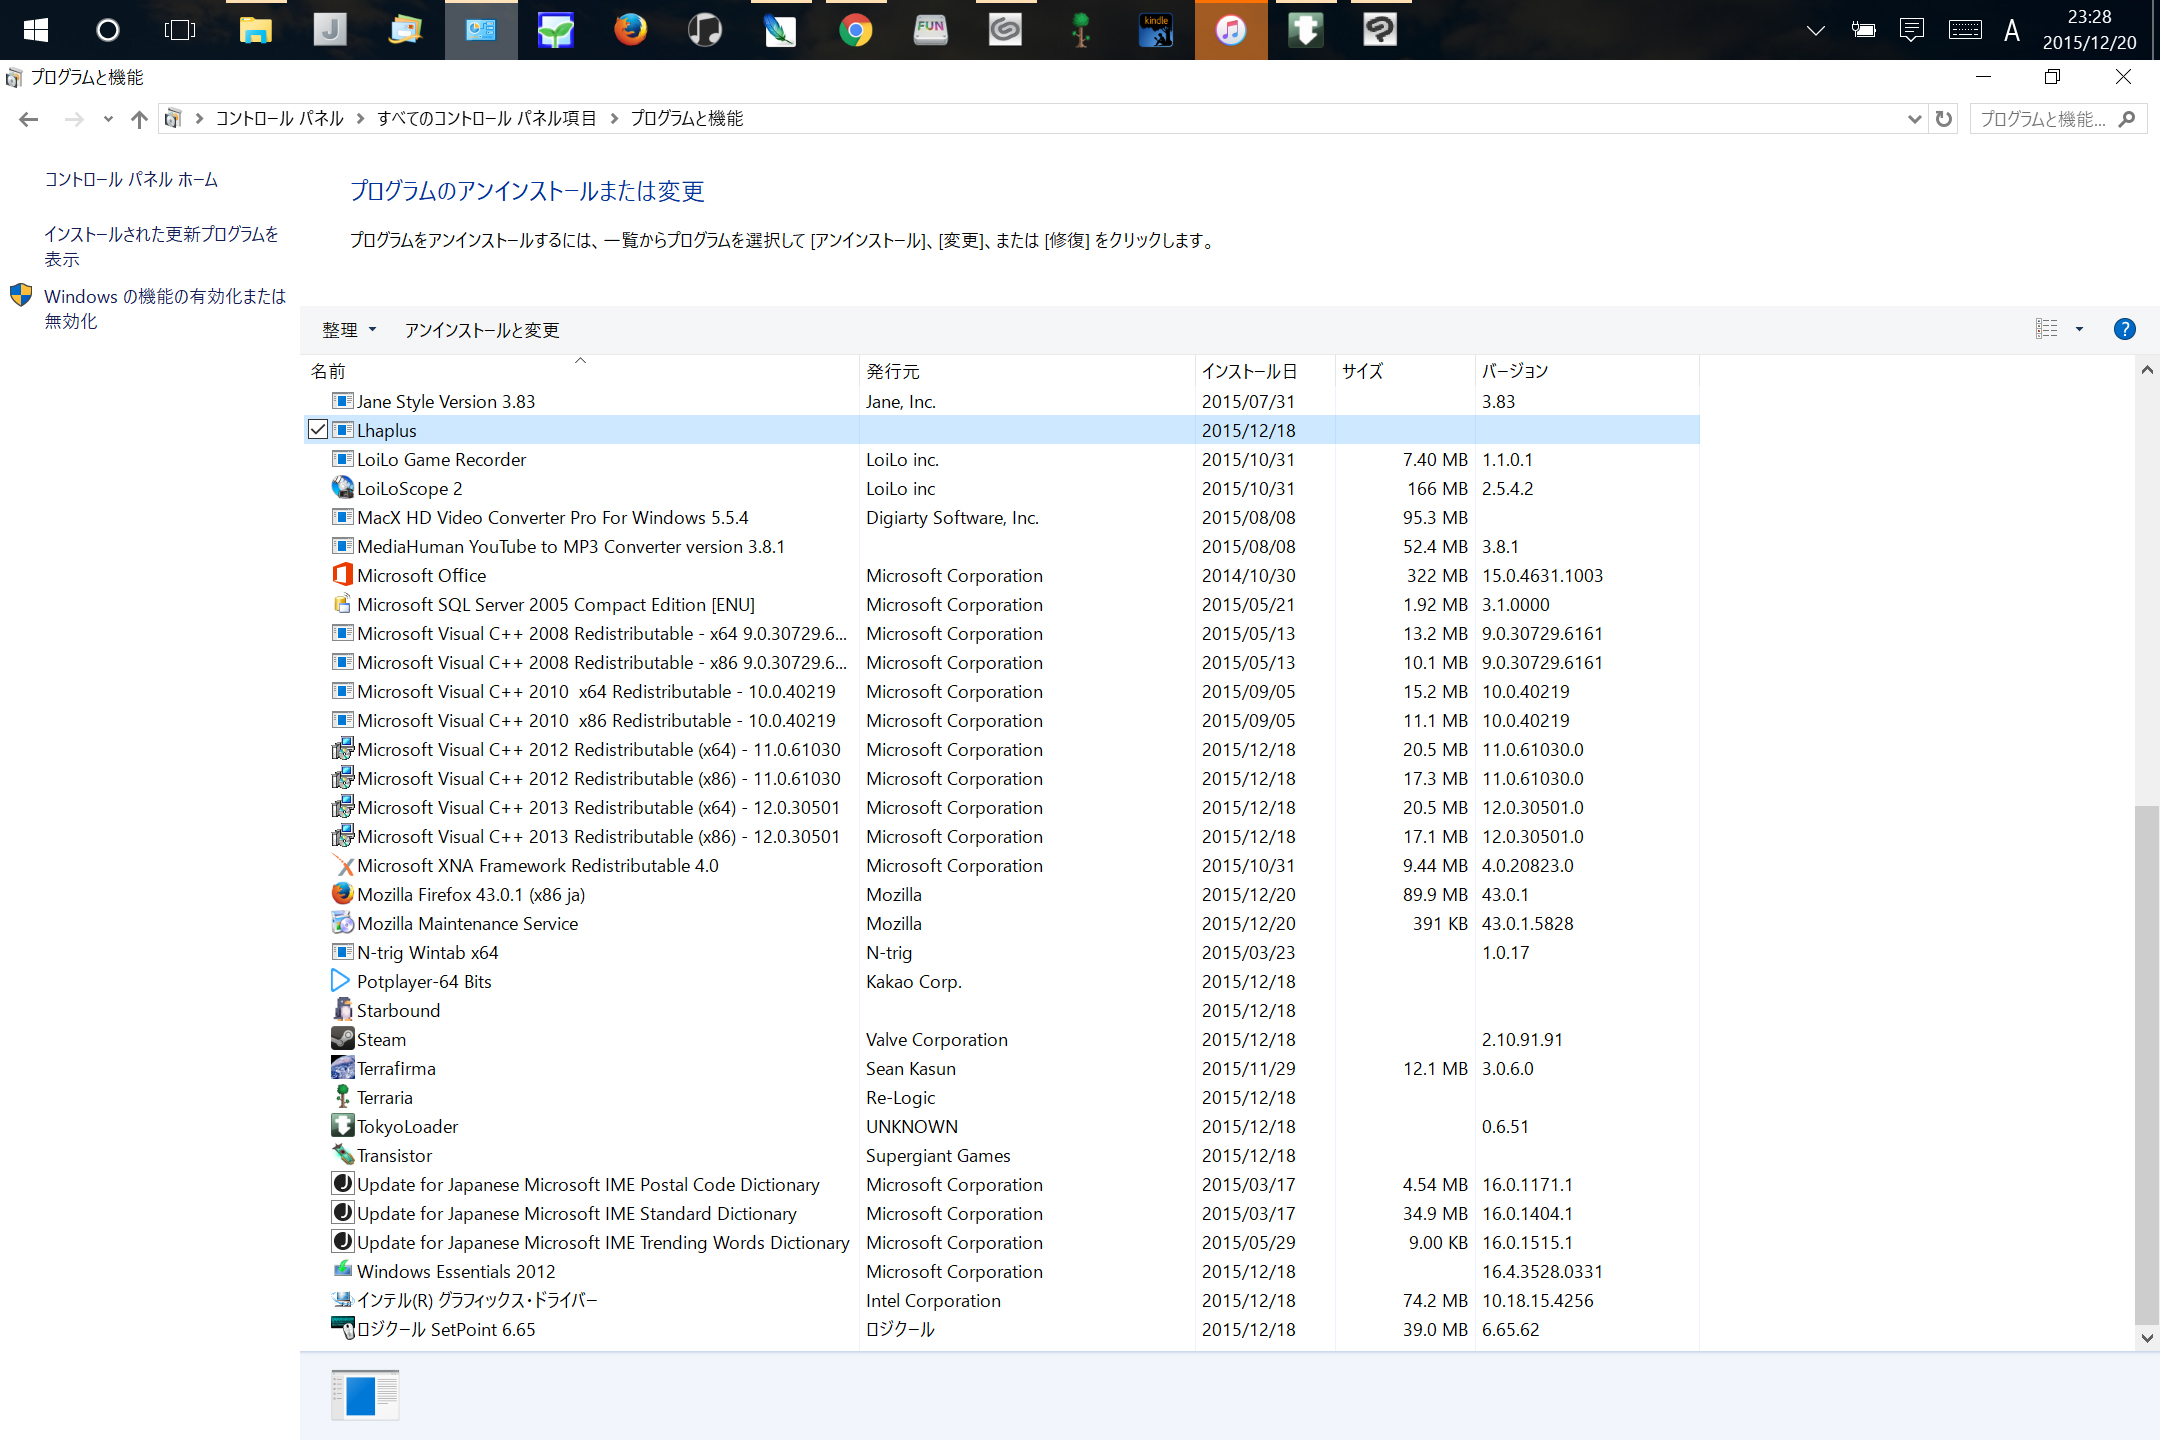The width and height of the screenshot is (2160, 1440).
Task: Click the Steam program icon in list
Action: tap(342, 1039)
